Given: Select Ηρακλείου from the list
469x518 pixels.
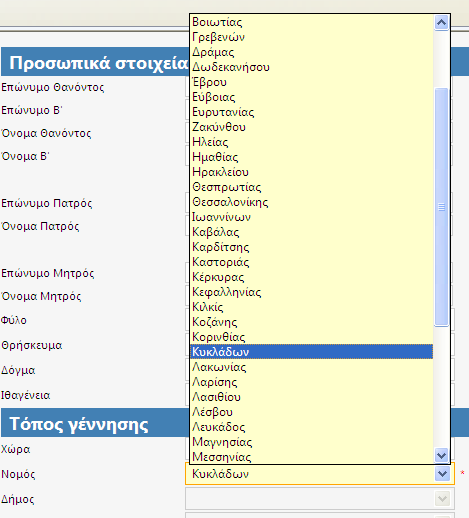Looking at the screenshot, I should [312, 172].
